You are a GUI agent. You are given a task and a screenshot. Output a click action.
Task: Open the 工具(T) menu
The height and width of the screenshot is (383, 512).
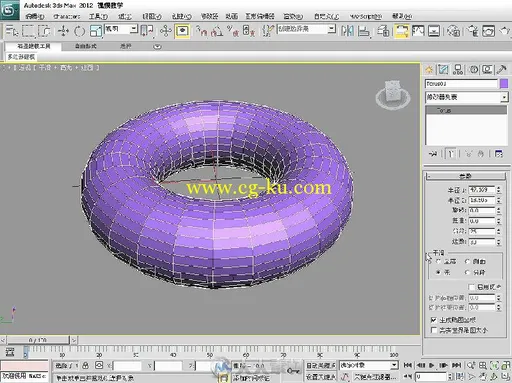pos(98,16)
